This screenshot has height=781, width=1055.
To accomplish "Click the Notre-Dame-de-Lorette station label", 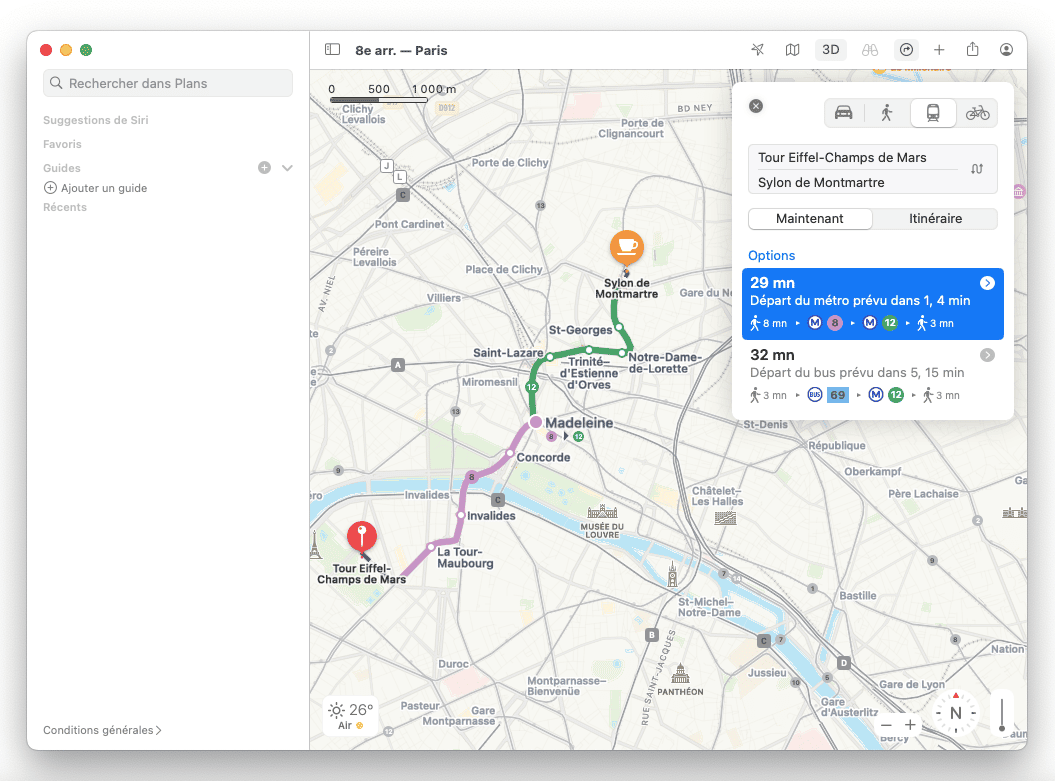I will 664,363.
